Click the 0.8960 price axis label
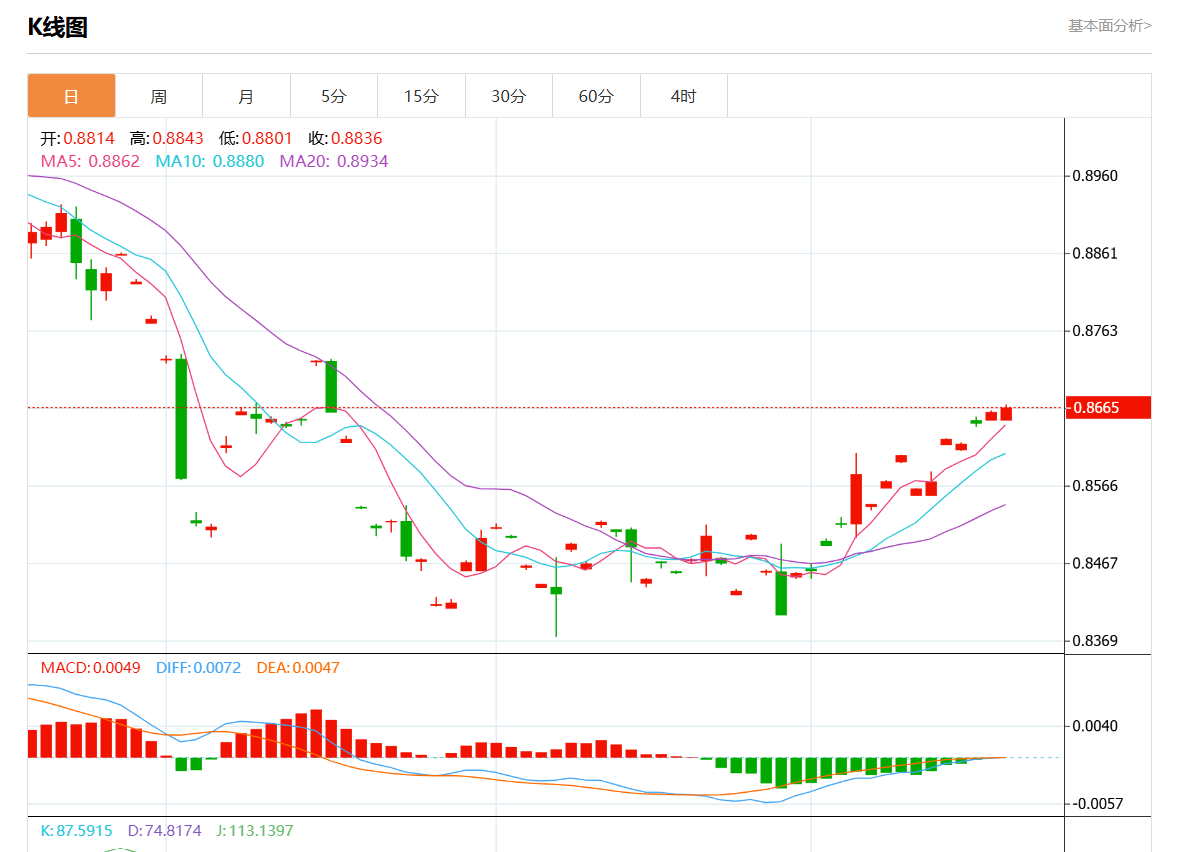Viewport: 1183px width, 852px height. [x=1095, y=176]
